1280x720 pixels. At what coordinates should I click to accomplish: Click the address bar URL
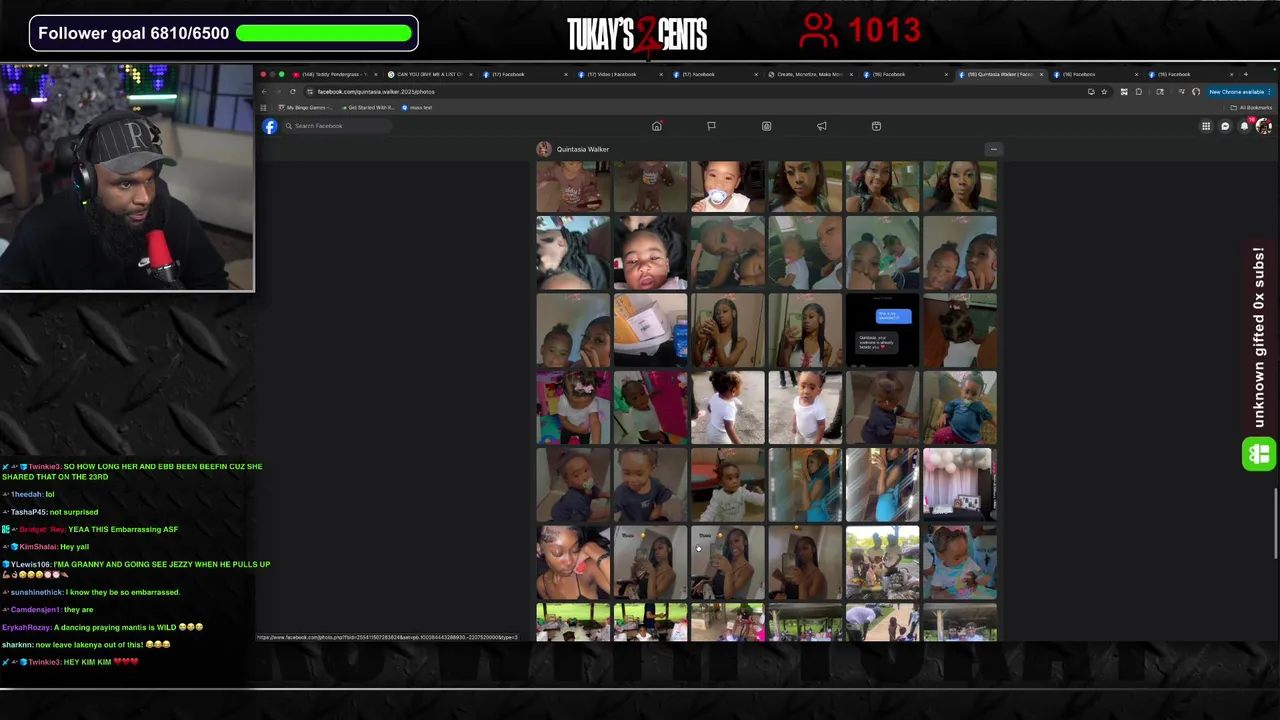click(376, 92)
